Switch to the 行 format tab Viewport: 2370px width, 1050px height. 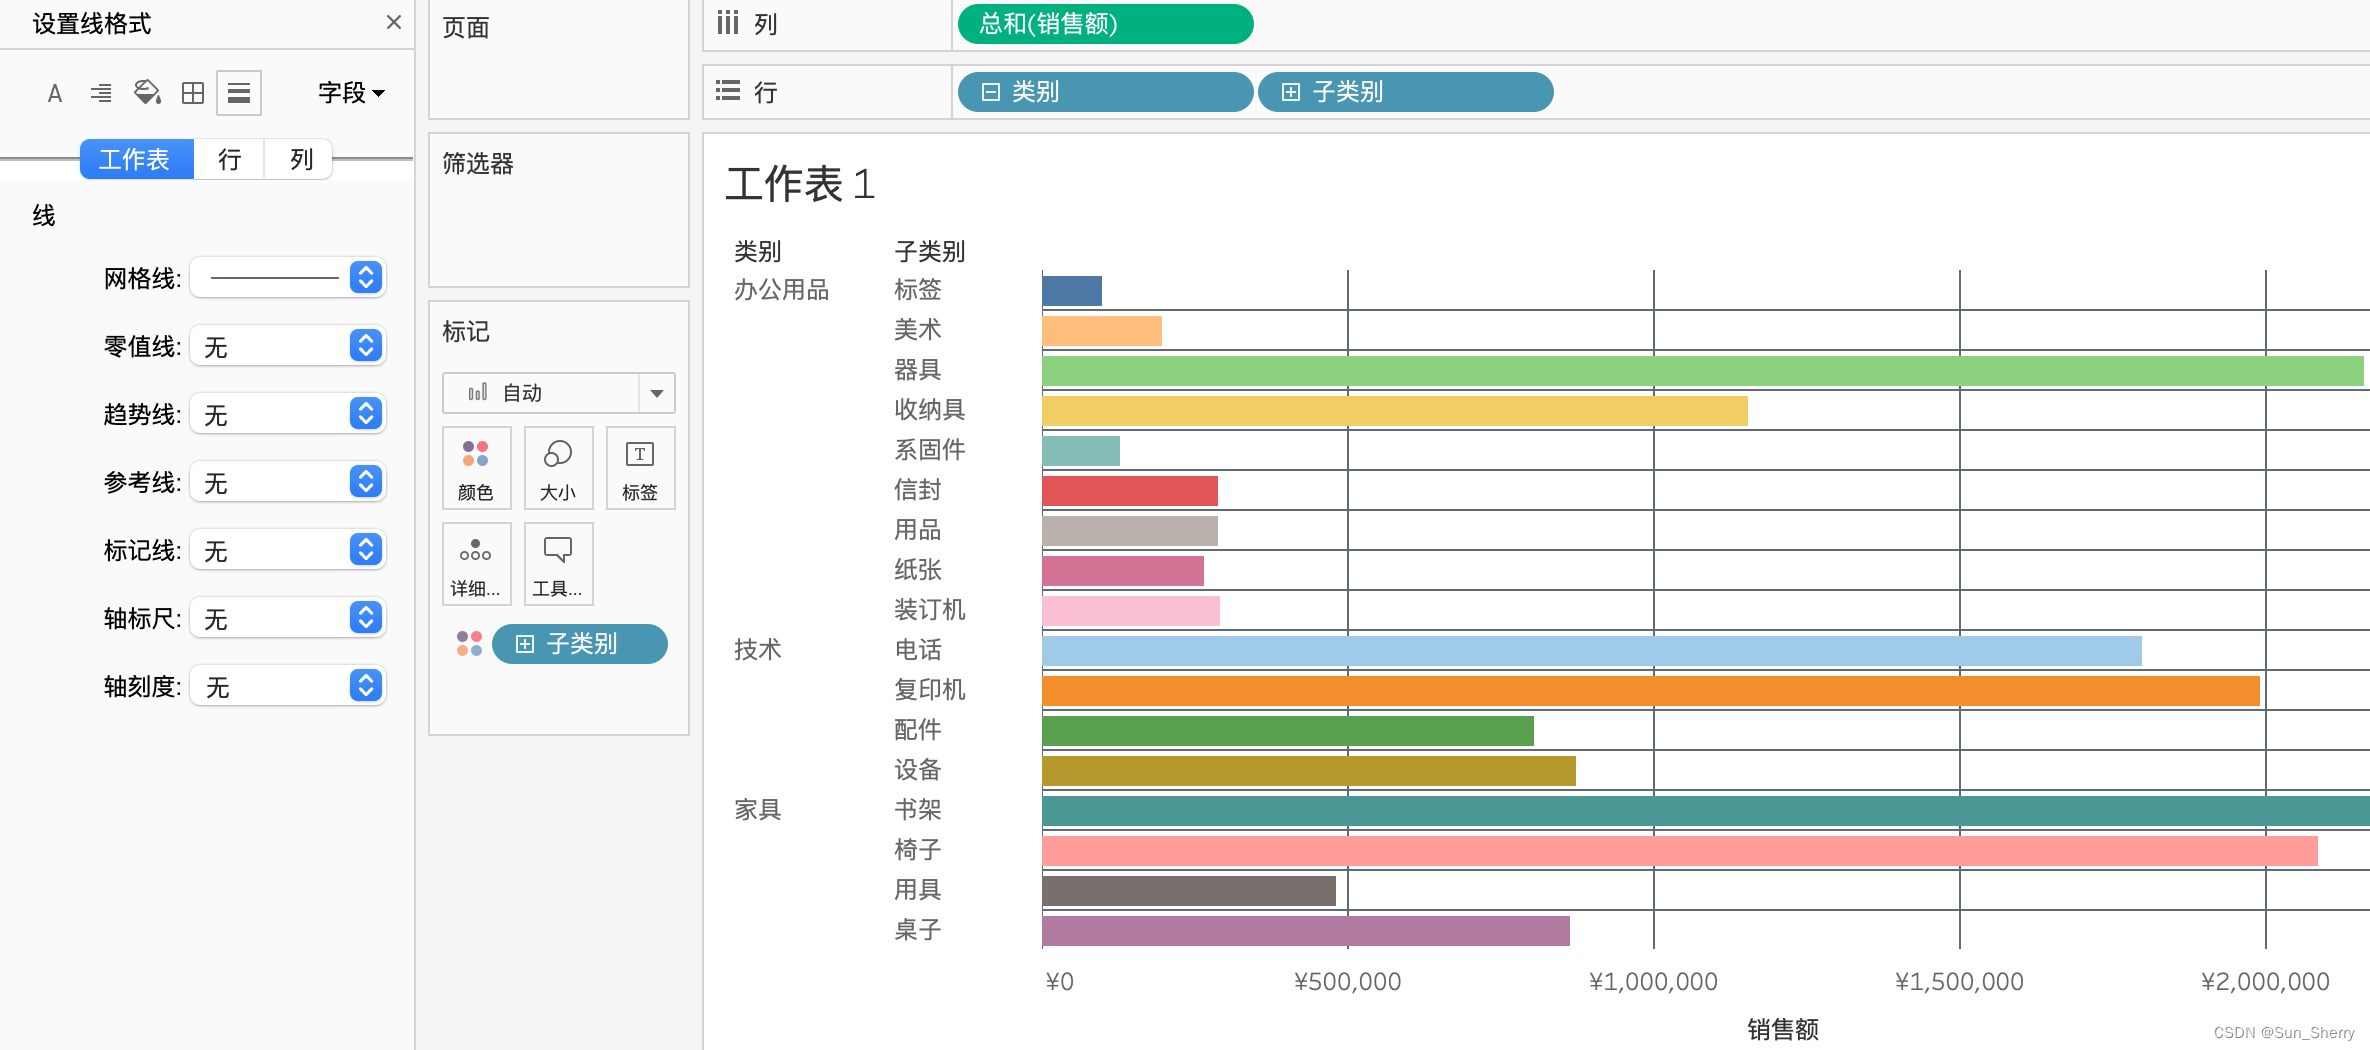(x=229, y=159)
